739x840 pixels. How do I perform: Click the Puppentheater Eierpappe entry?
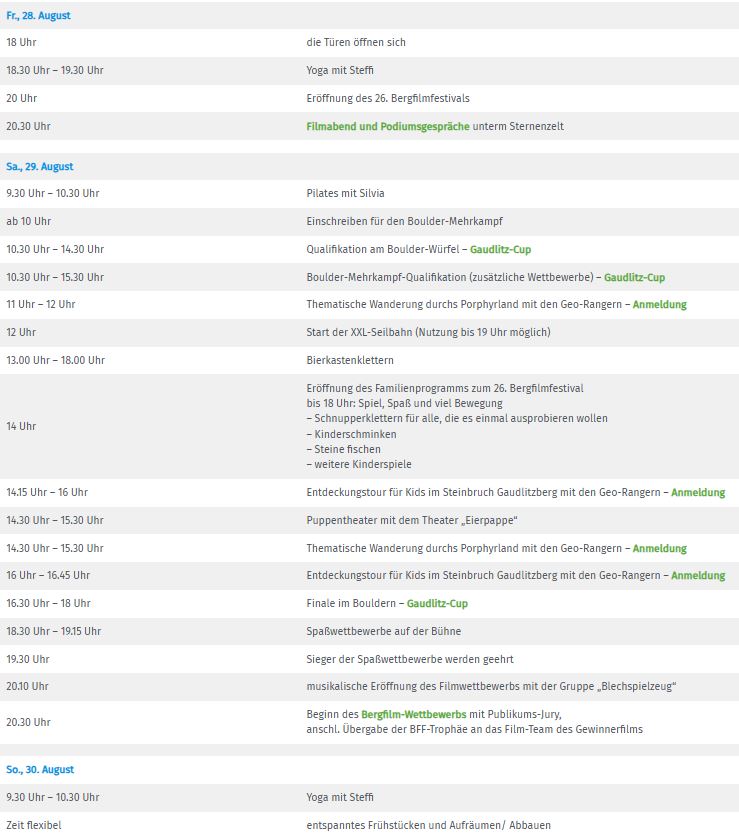[x=412, y=520]
